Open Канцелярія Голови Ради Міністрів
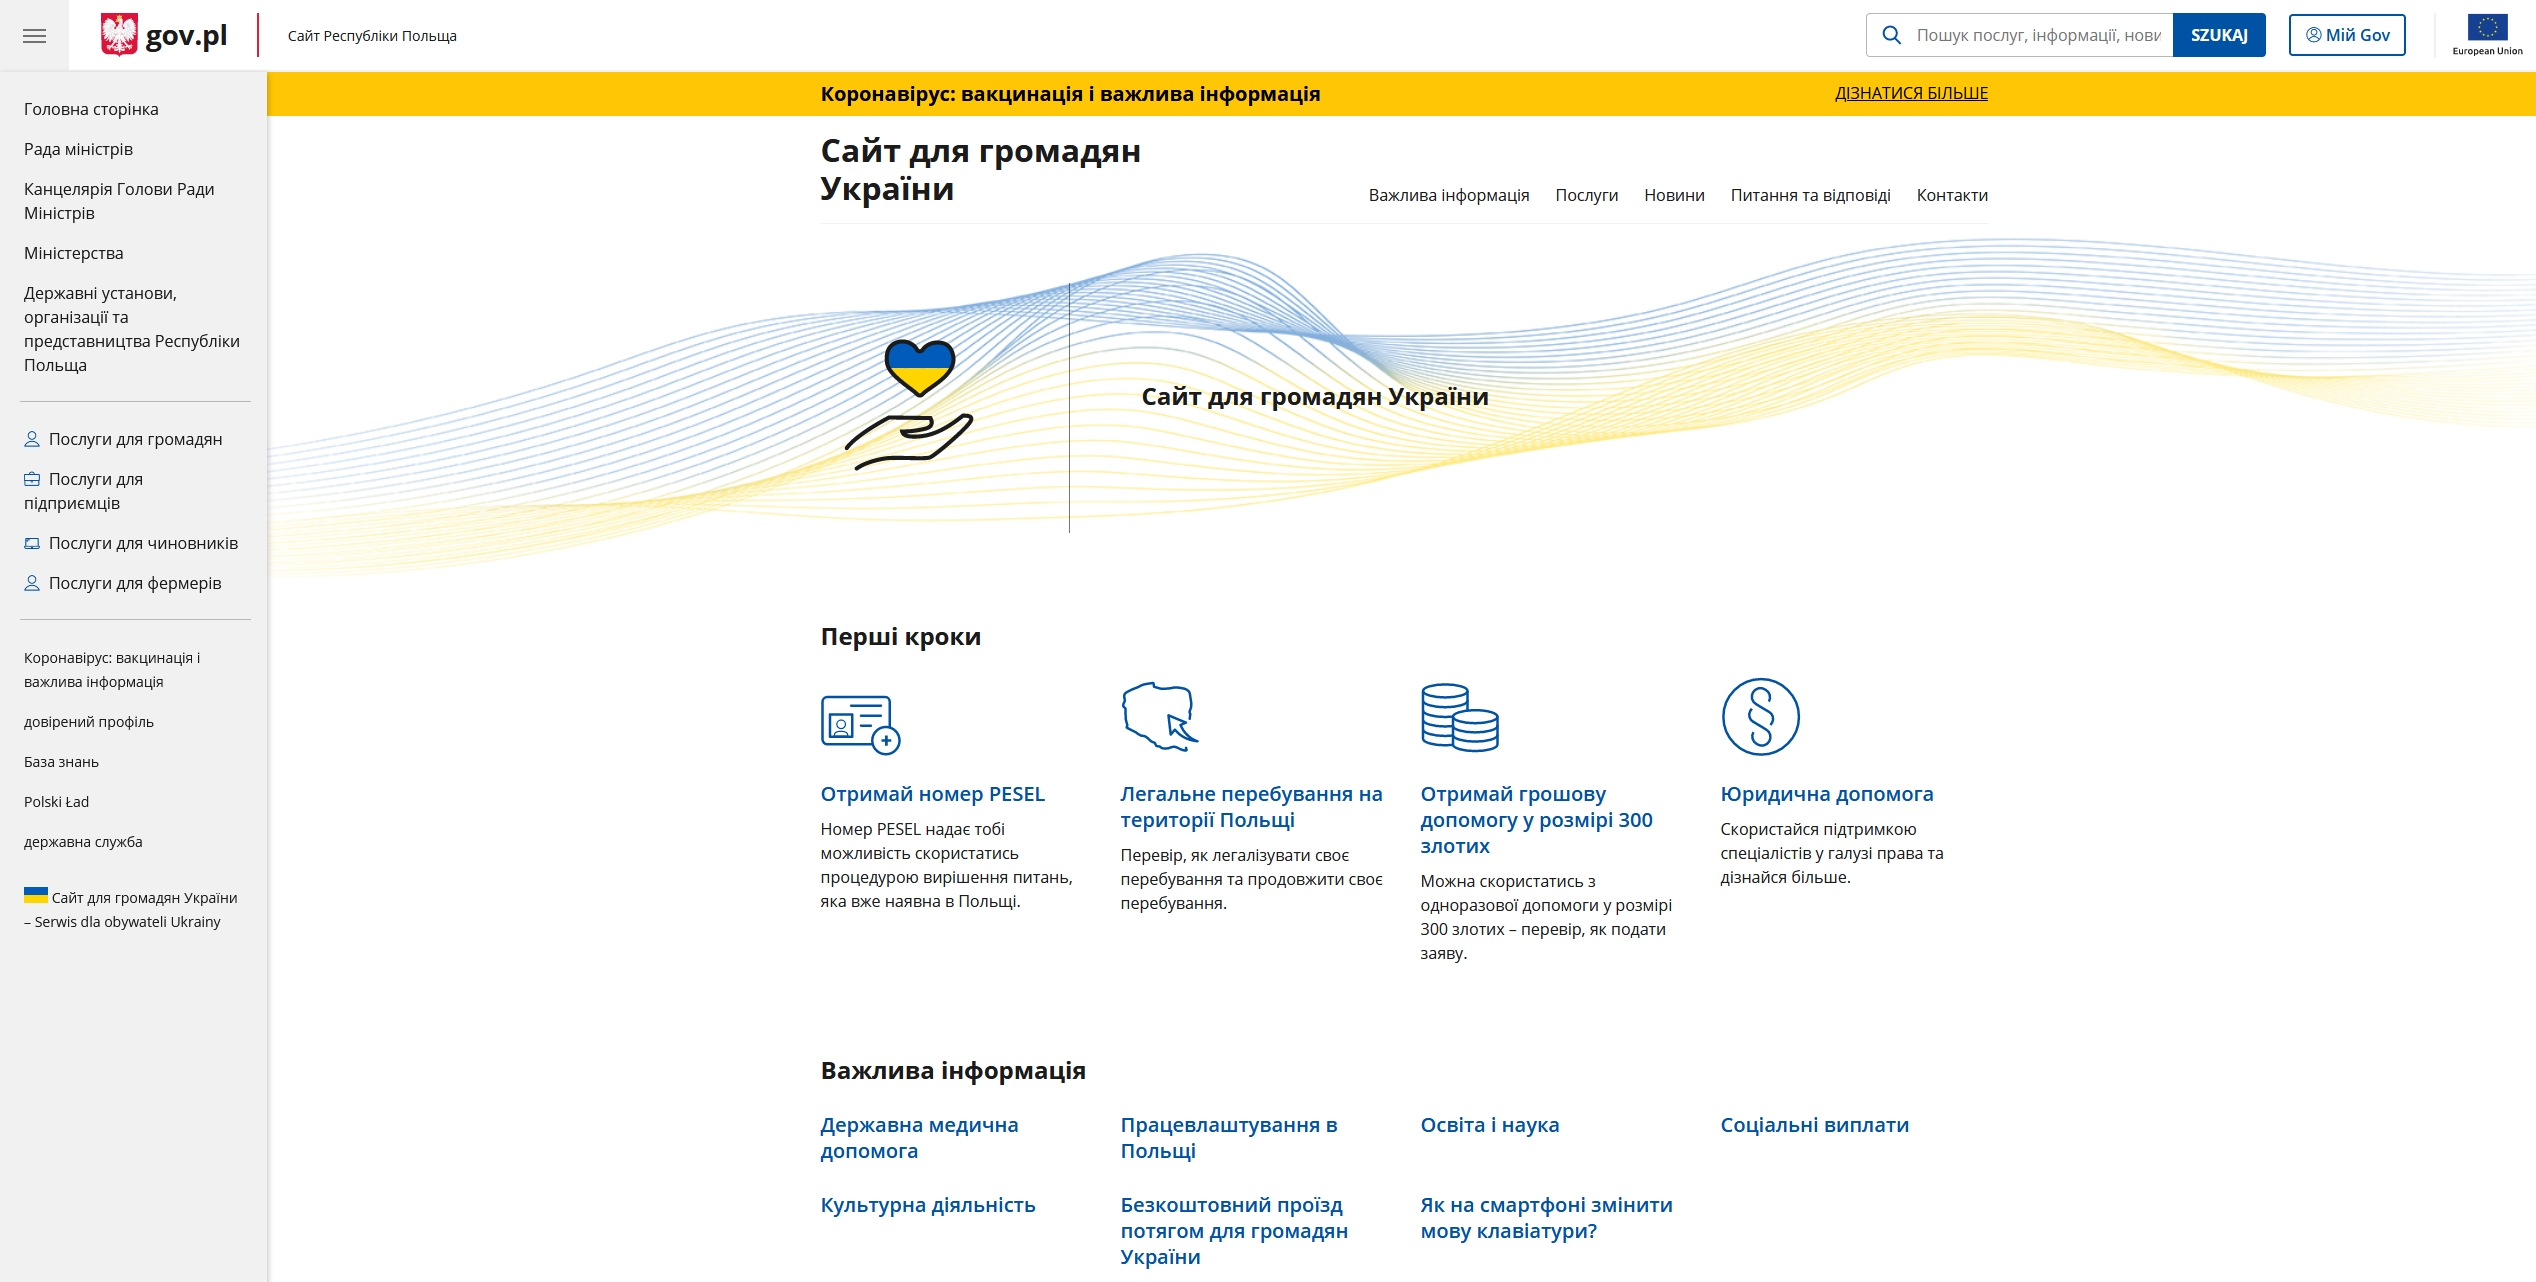Viewport: 2536px width, 1282px height. (119, 201)
